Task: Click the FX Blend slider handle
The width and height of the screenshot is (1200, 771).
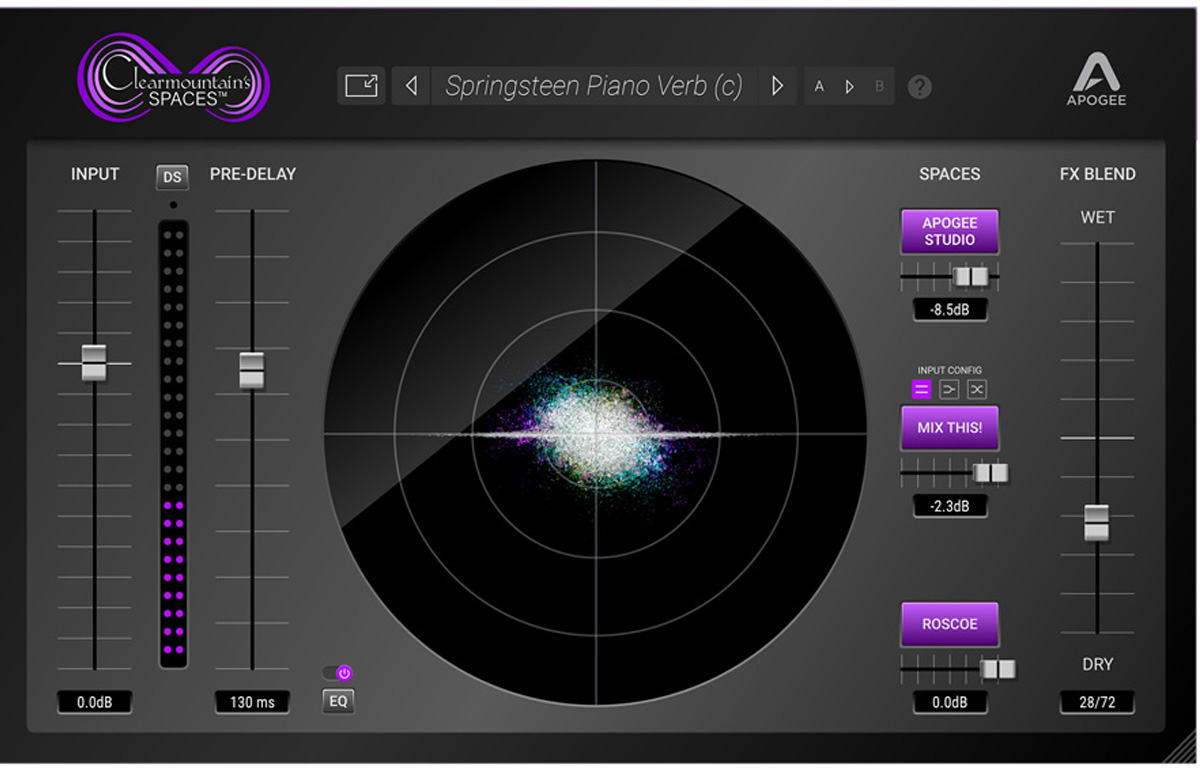Action: click(1097, 522)
